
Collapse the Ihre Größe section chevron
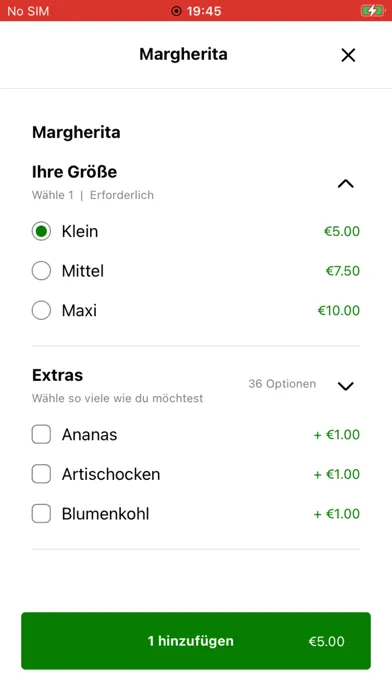coord(345,183)
